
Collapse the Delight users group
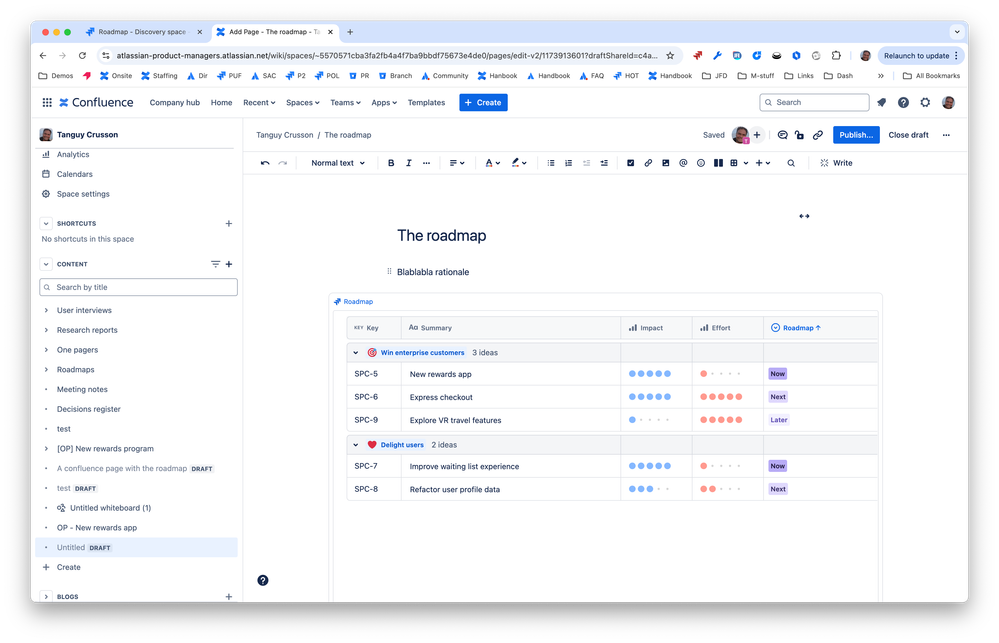[356, 445]
